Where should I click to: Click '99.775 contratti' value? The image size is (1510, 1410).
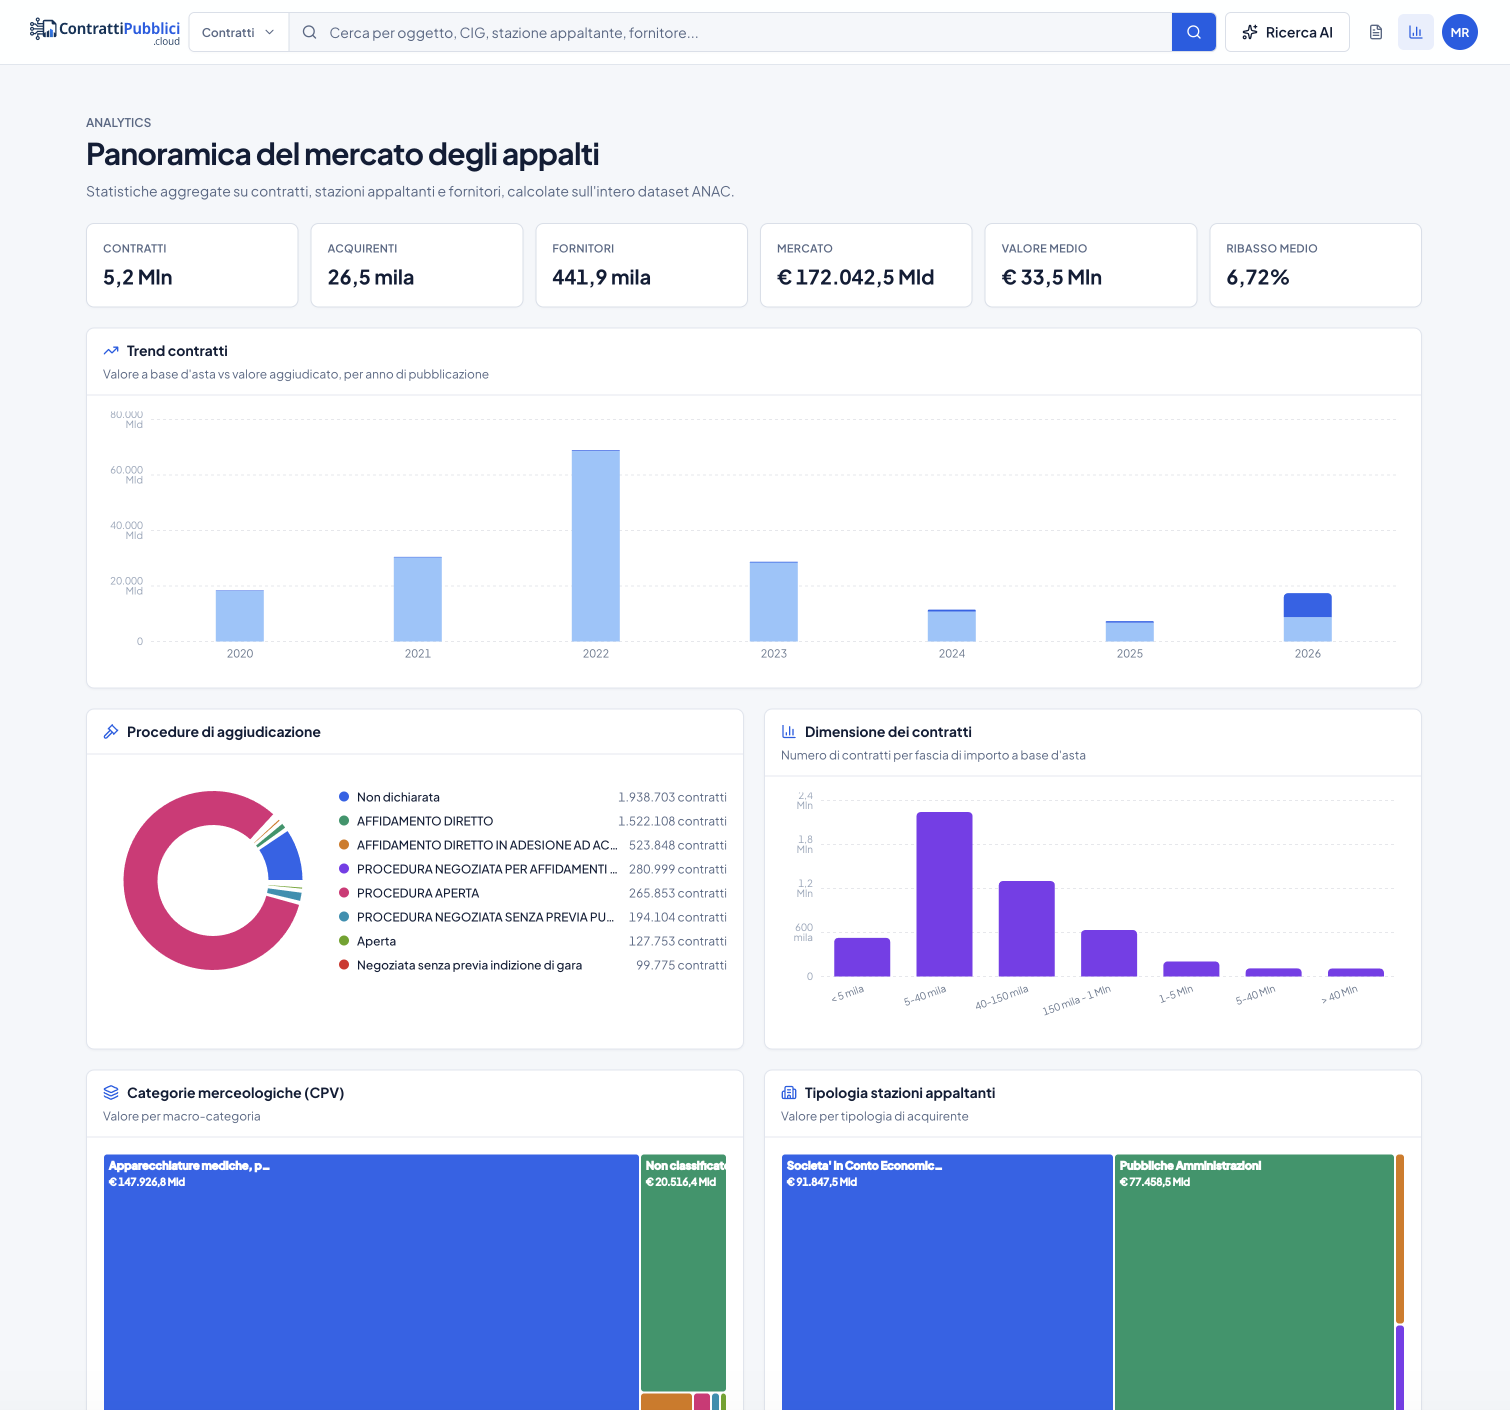click(x=681, y=965)
